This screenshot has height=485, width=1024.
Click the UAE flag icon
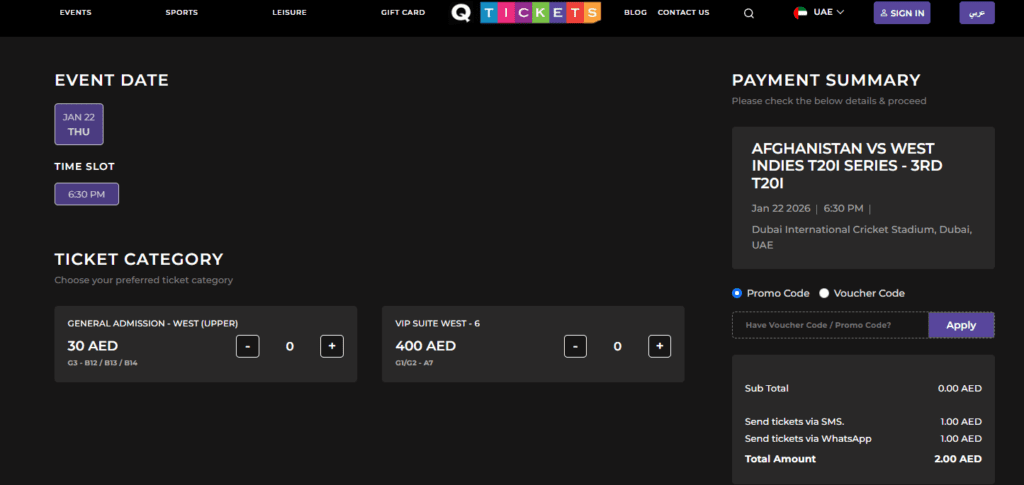tap(800, 12)
